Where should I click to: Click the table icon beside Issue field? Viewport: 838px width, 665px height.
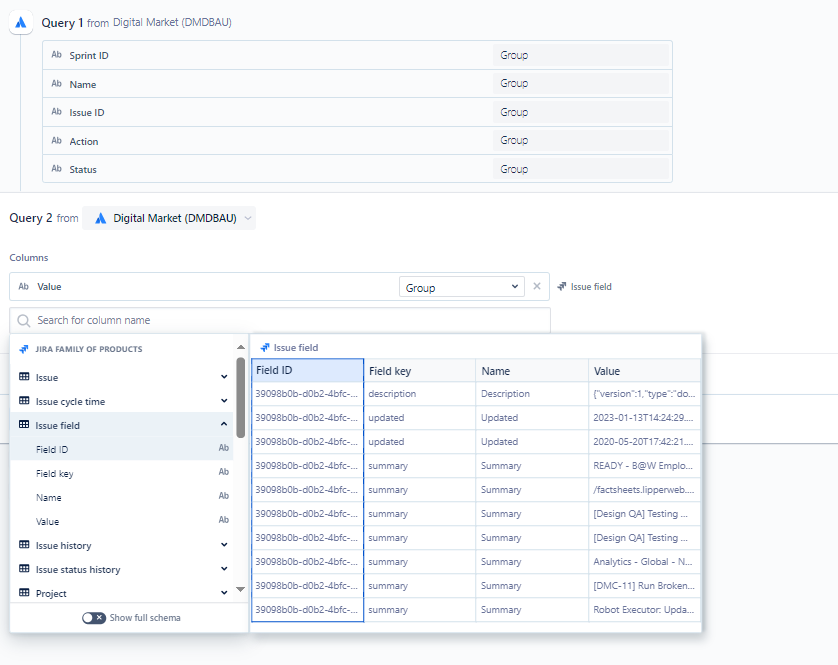pyautogui.click(x=24, y=425)
